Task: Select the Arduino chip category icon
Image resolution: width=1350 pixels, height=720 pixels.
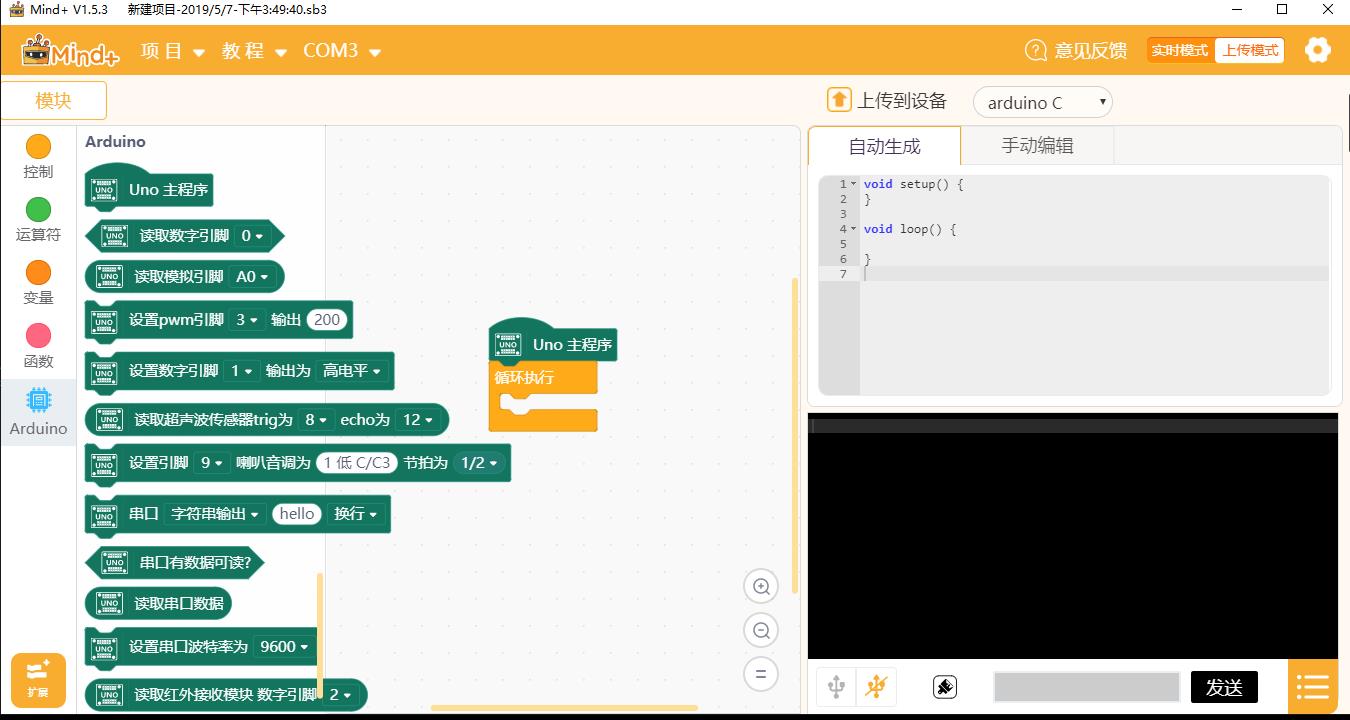Action: pos(38,400)
